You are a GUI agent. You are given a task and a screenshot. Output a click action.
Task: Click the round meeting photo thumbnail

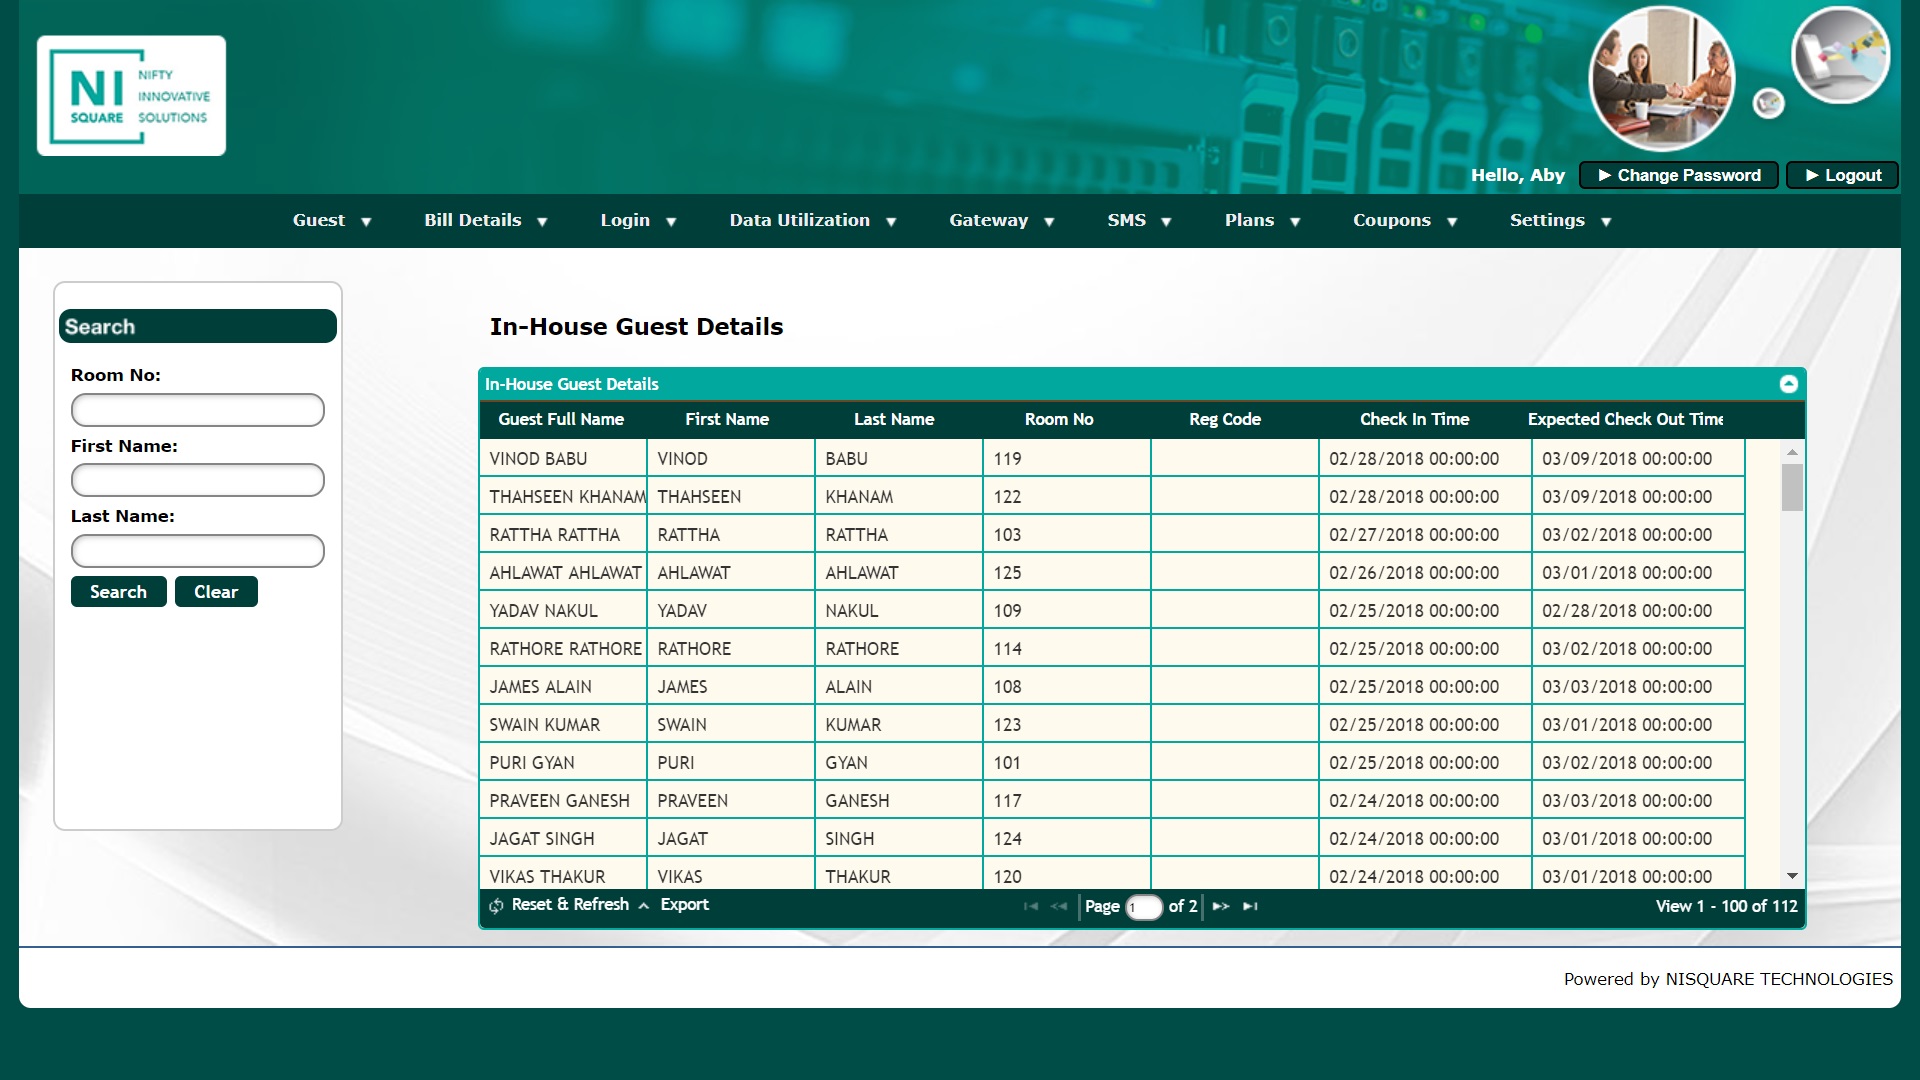(x=1661, y=80)
